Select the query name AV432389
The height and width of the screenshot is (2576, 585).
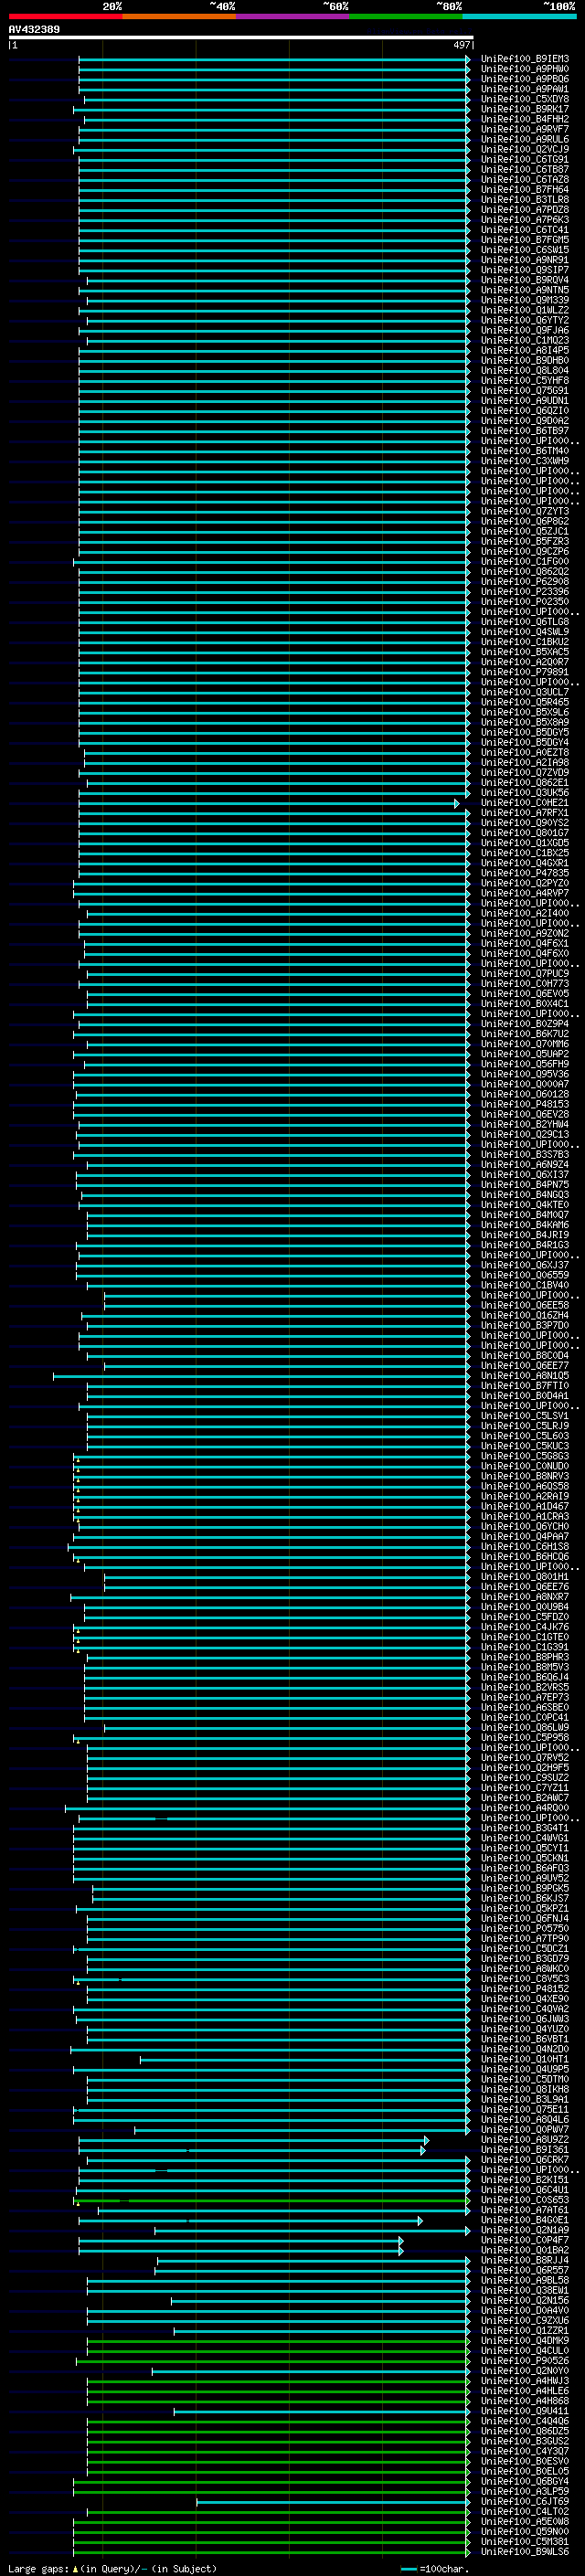(34, 29)
